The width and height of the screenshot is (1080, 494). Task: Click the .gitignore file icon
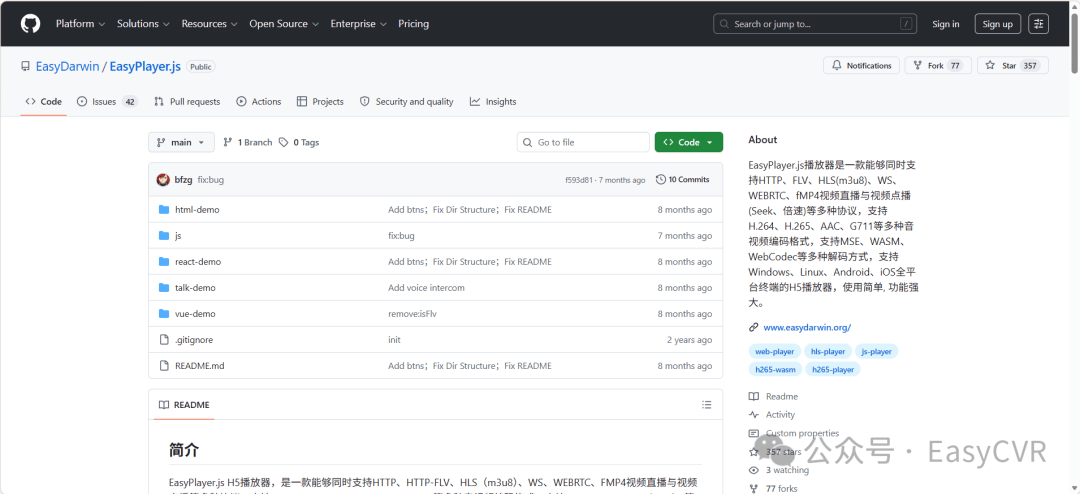click(x=164, y=340)
